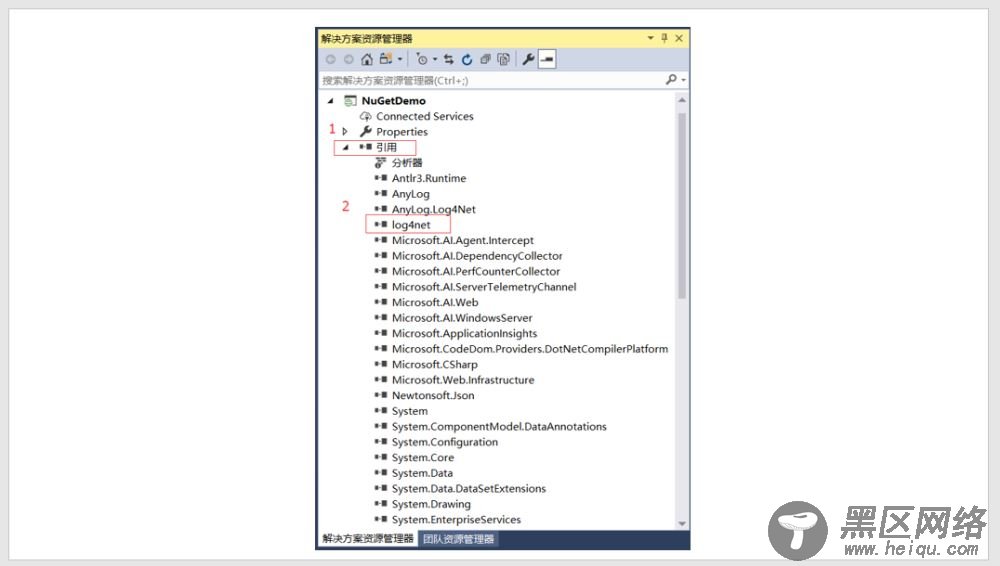Select System.EnterpriseServices reference
Image resolution: width=1000 pixels, height=566 pixels.
(456, 519)
